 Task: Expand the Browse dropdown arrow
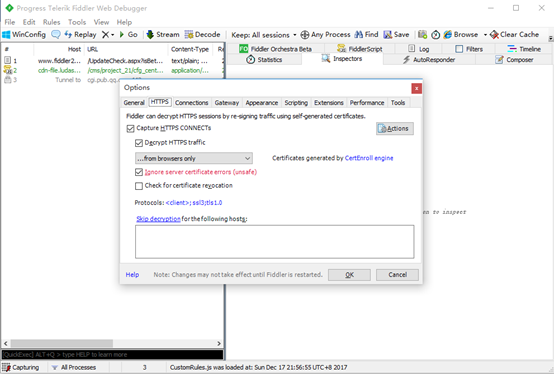tap(485, 35)
